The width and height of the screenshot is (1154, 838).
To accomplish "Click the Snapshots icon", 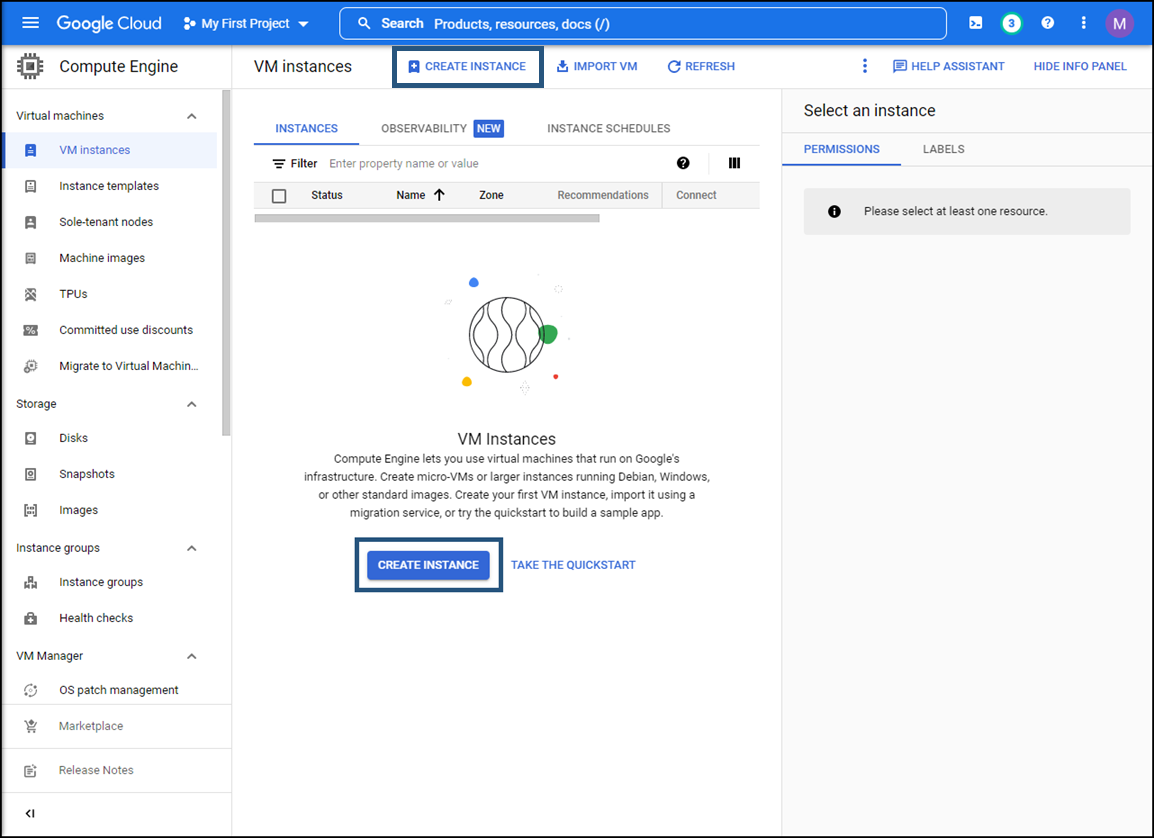I will (x=30, y=475).
